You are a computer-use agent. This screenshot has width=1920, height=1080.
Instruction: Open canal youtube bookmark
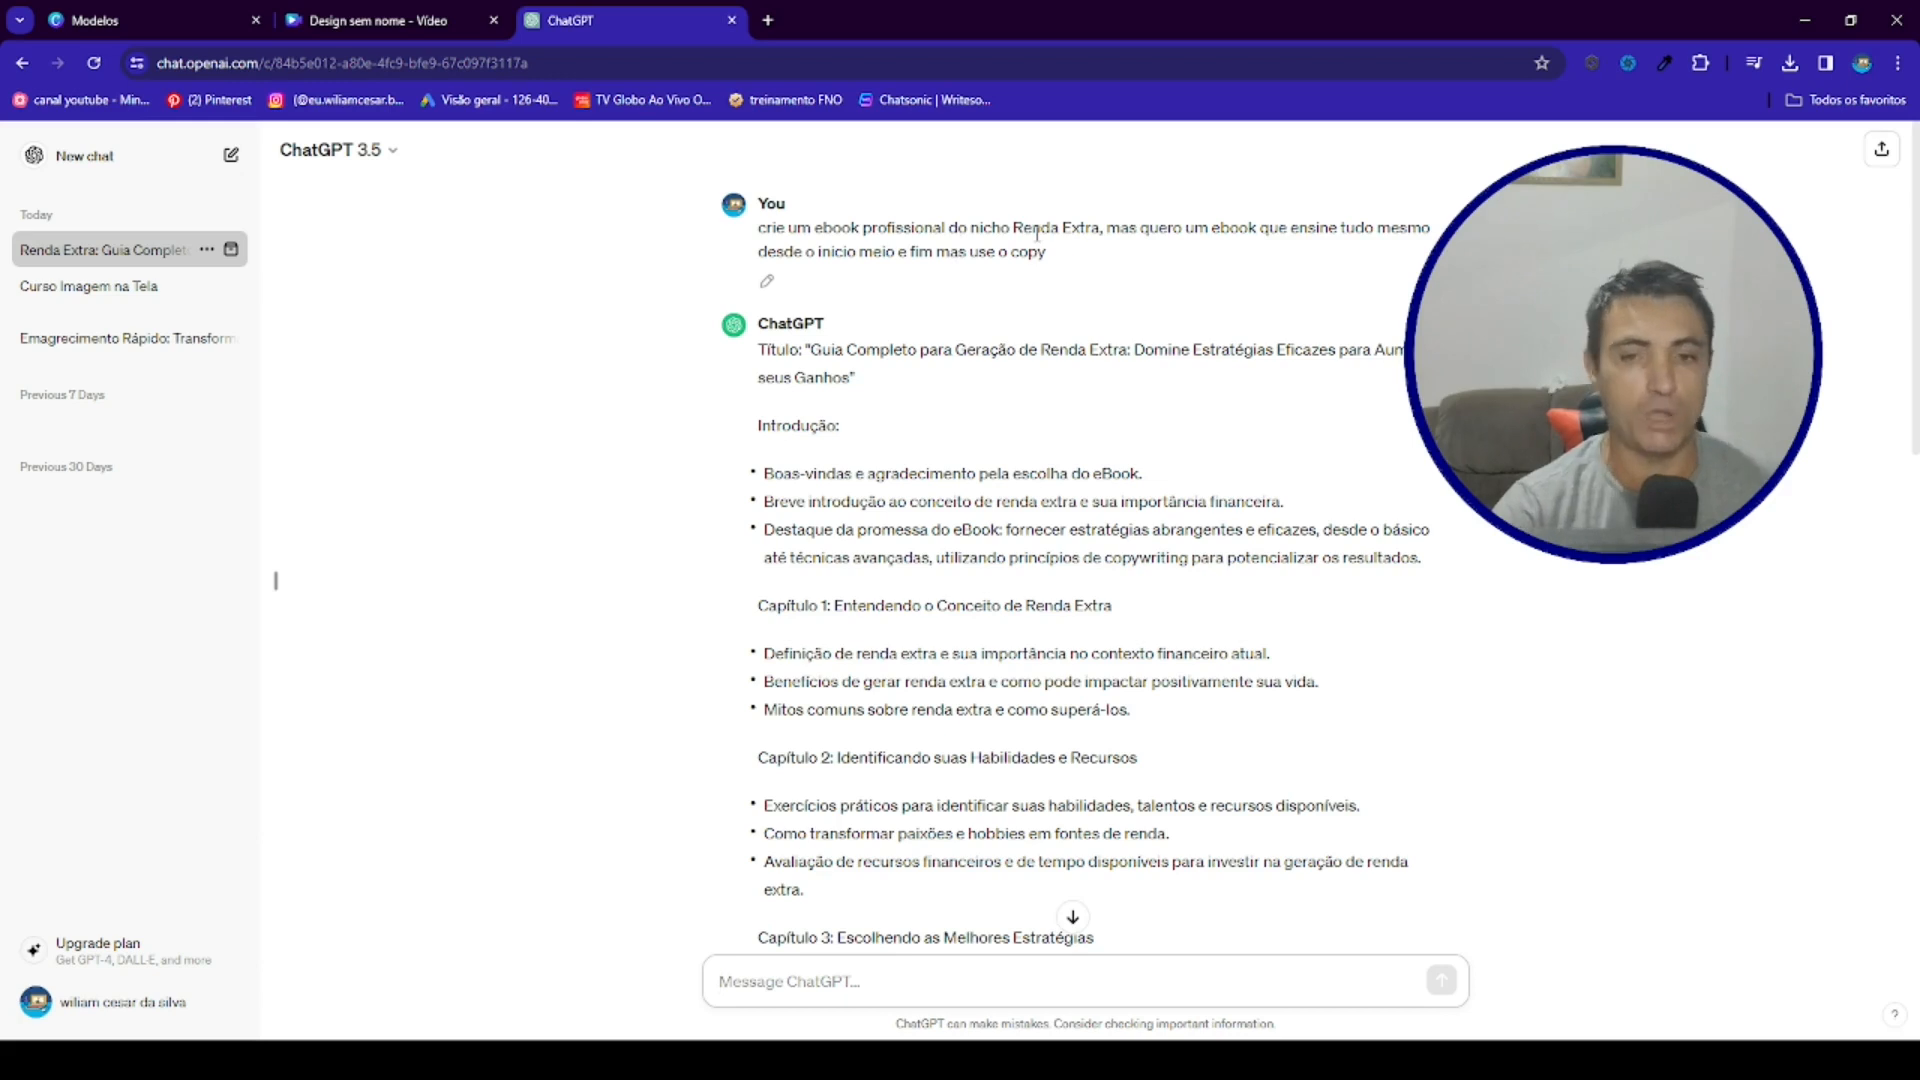pyautogui.click(x=81, y=100)
